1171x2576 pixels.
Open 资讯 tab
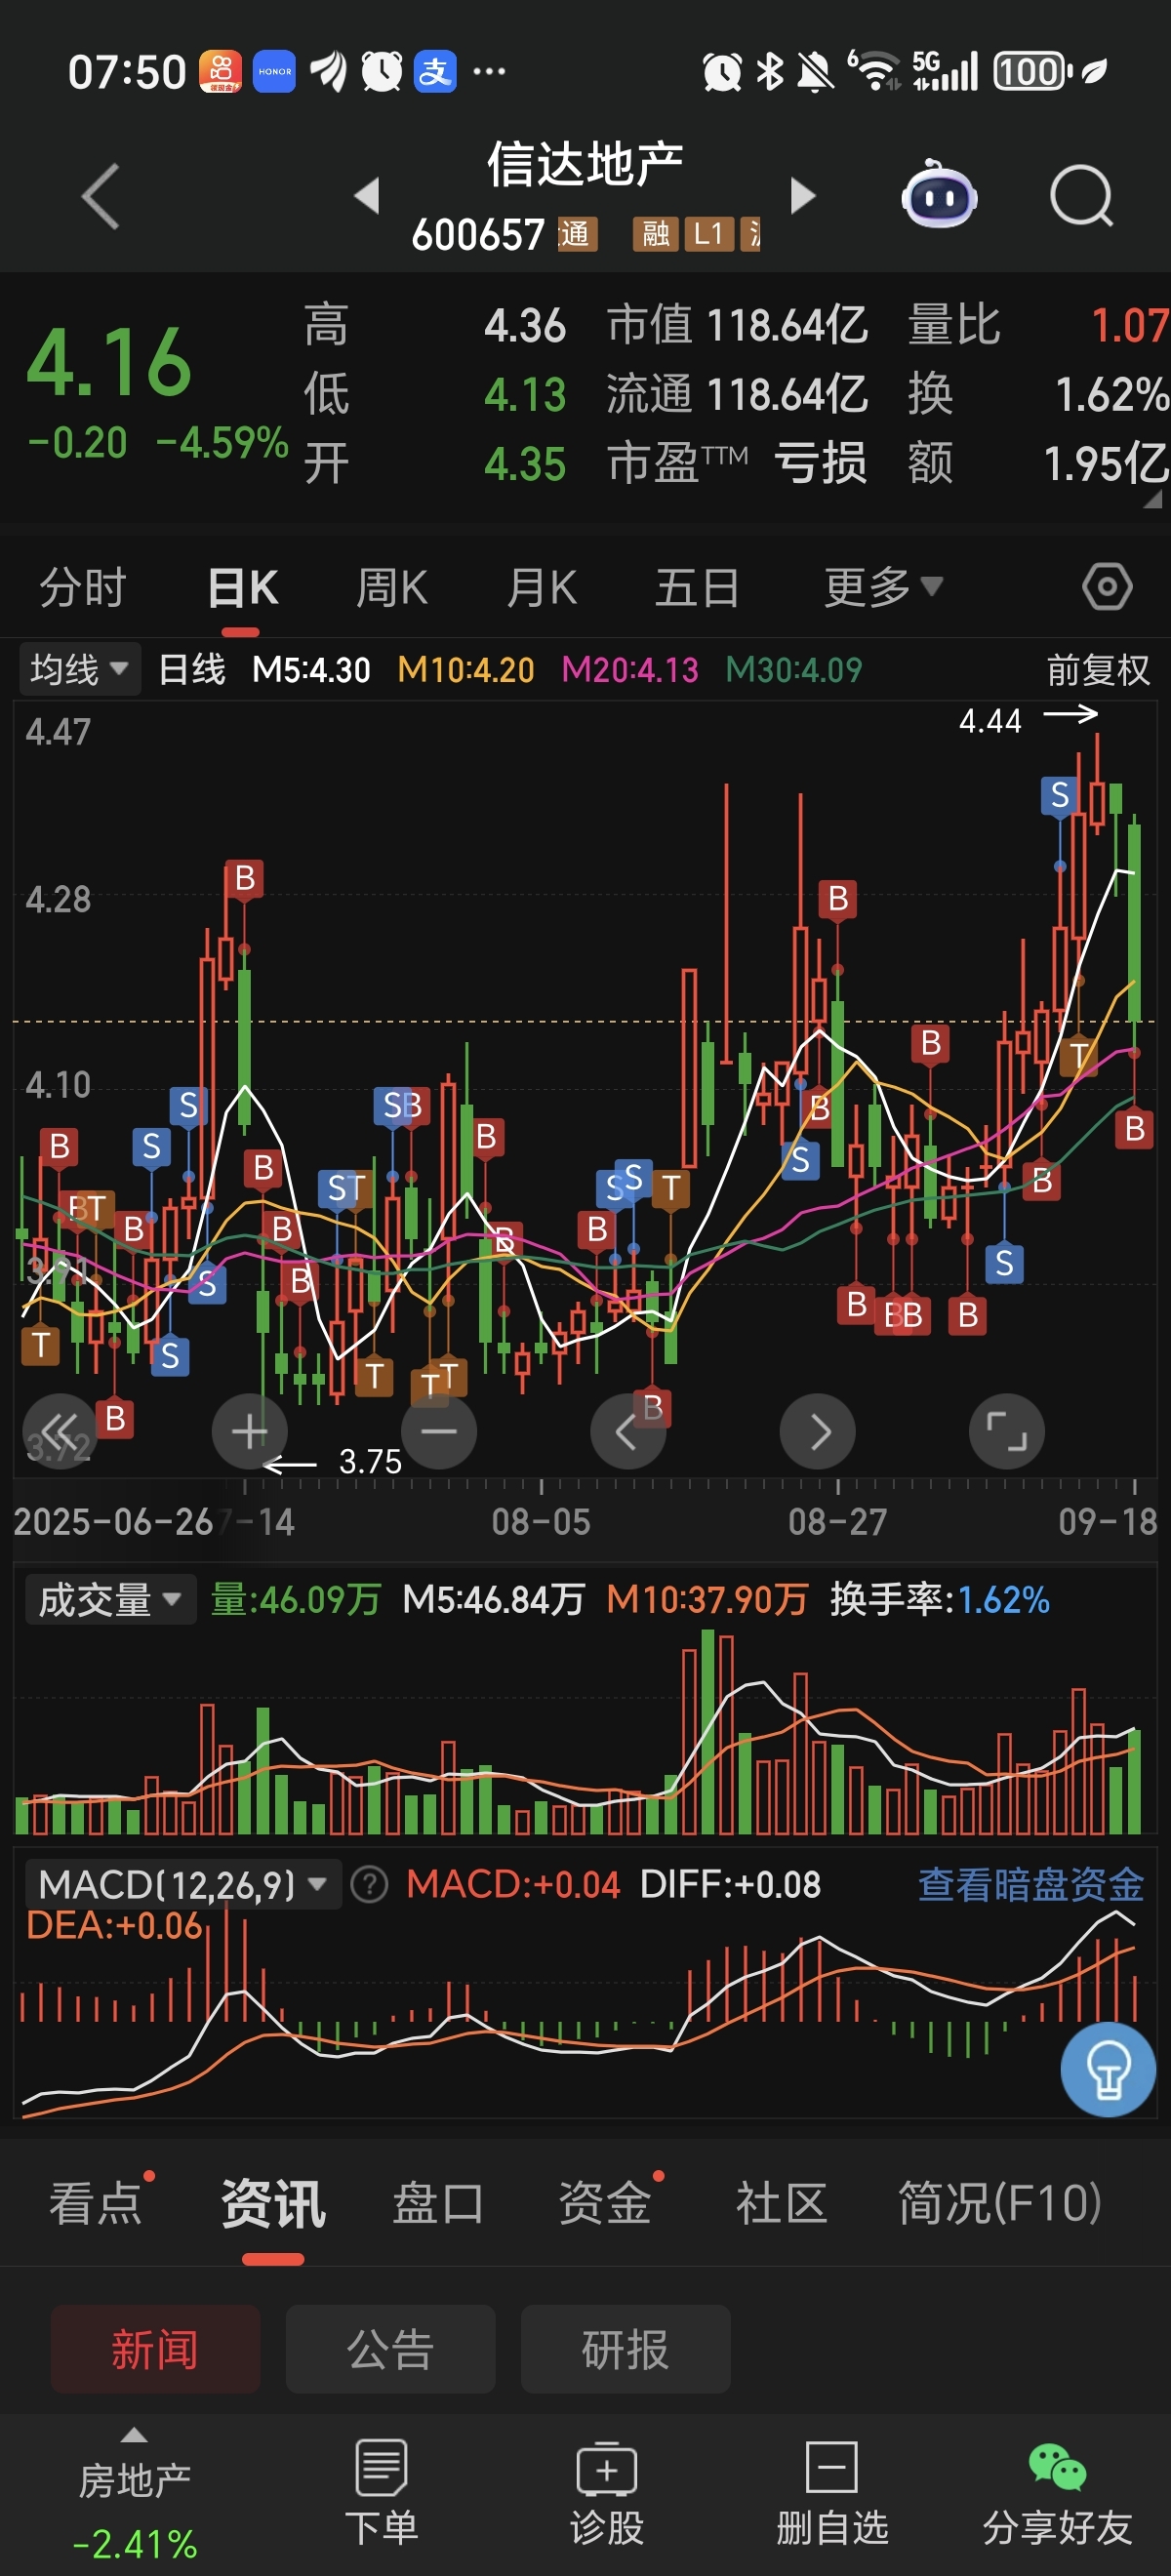273,2204
